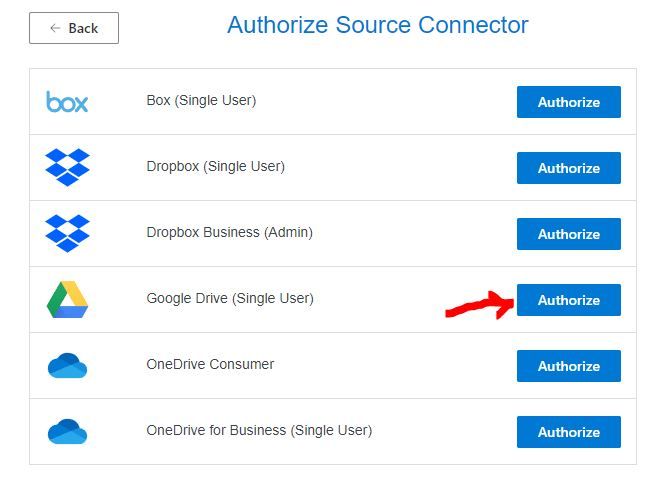Authorize the Box (Single User) connector
Screen dimensions: 657x499
tap(568, 102)
